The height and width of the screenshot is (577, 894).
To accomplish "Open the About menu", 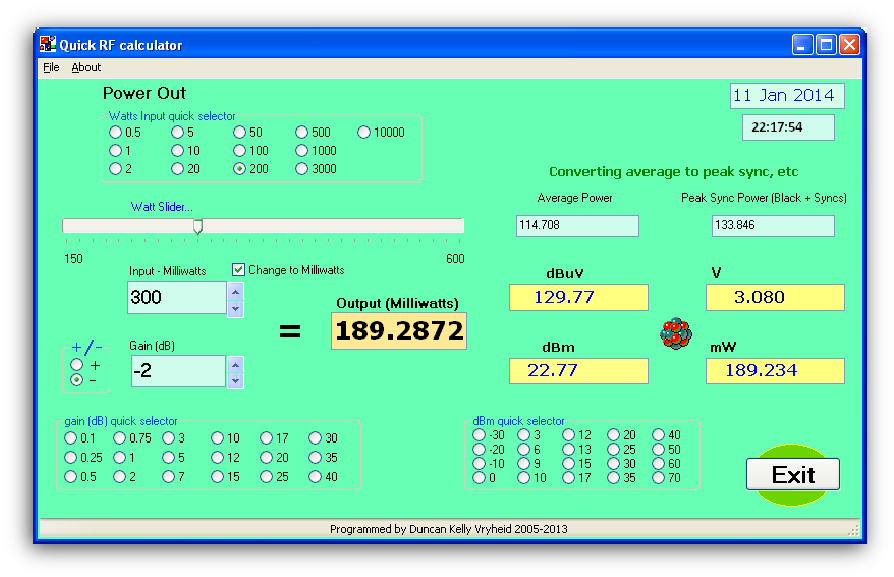I will (86, 68).
